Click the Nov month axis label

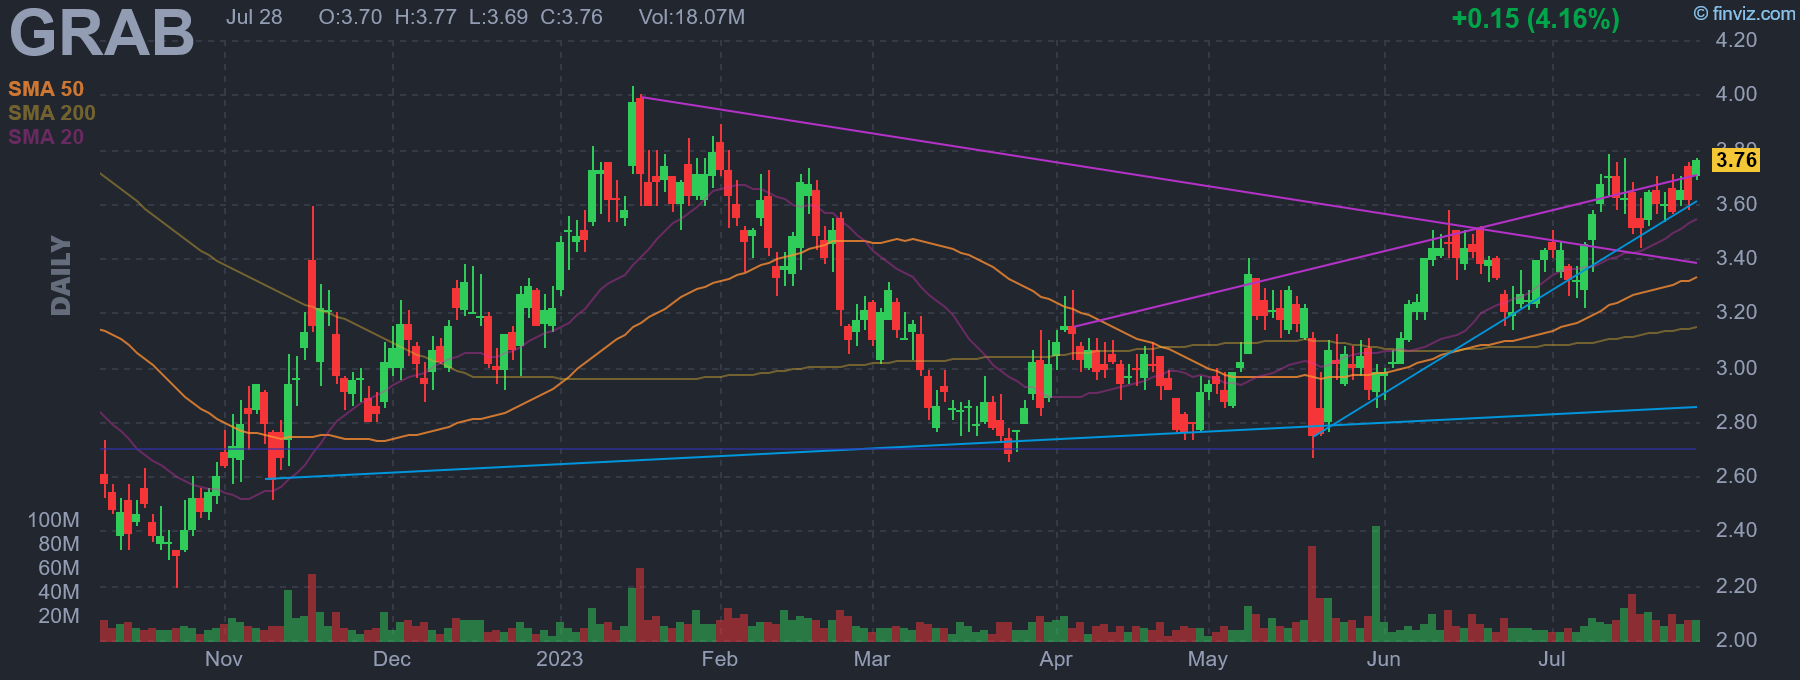[224, 659]
